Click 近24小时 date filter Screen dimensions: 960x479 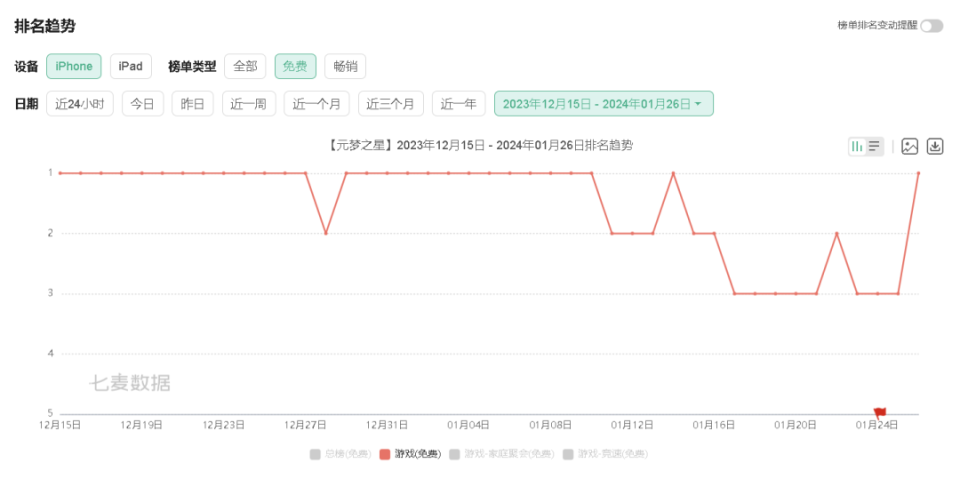coord(80,104)
